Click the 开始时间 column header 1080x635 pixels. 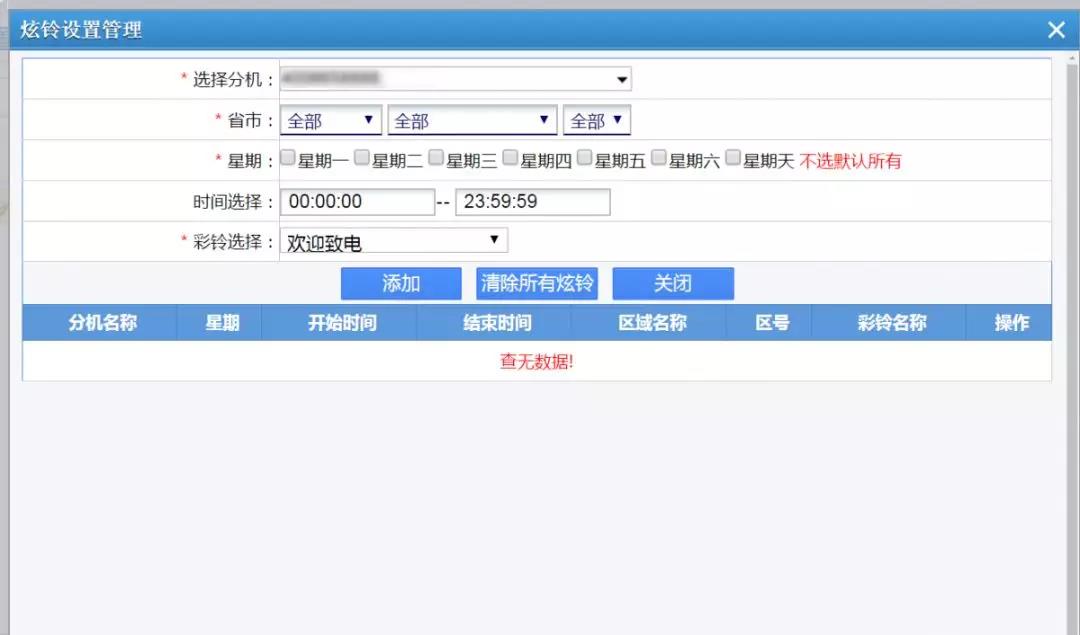341,323
